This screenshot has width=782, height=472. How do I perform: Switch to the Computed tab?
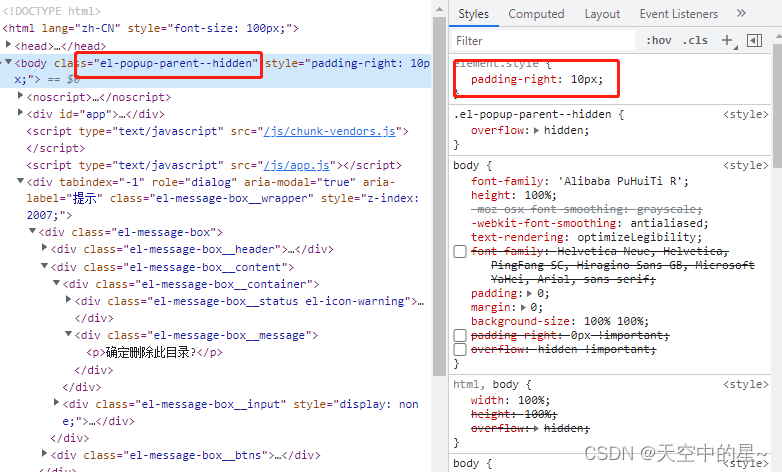click(x=536, y=14)
